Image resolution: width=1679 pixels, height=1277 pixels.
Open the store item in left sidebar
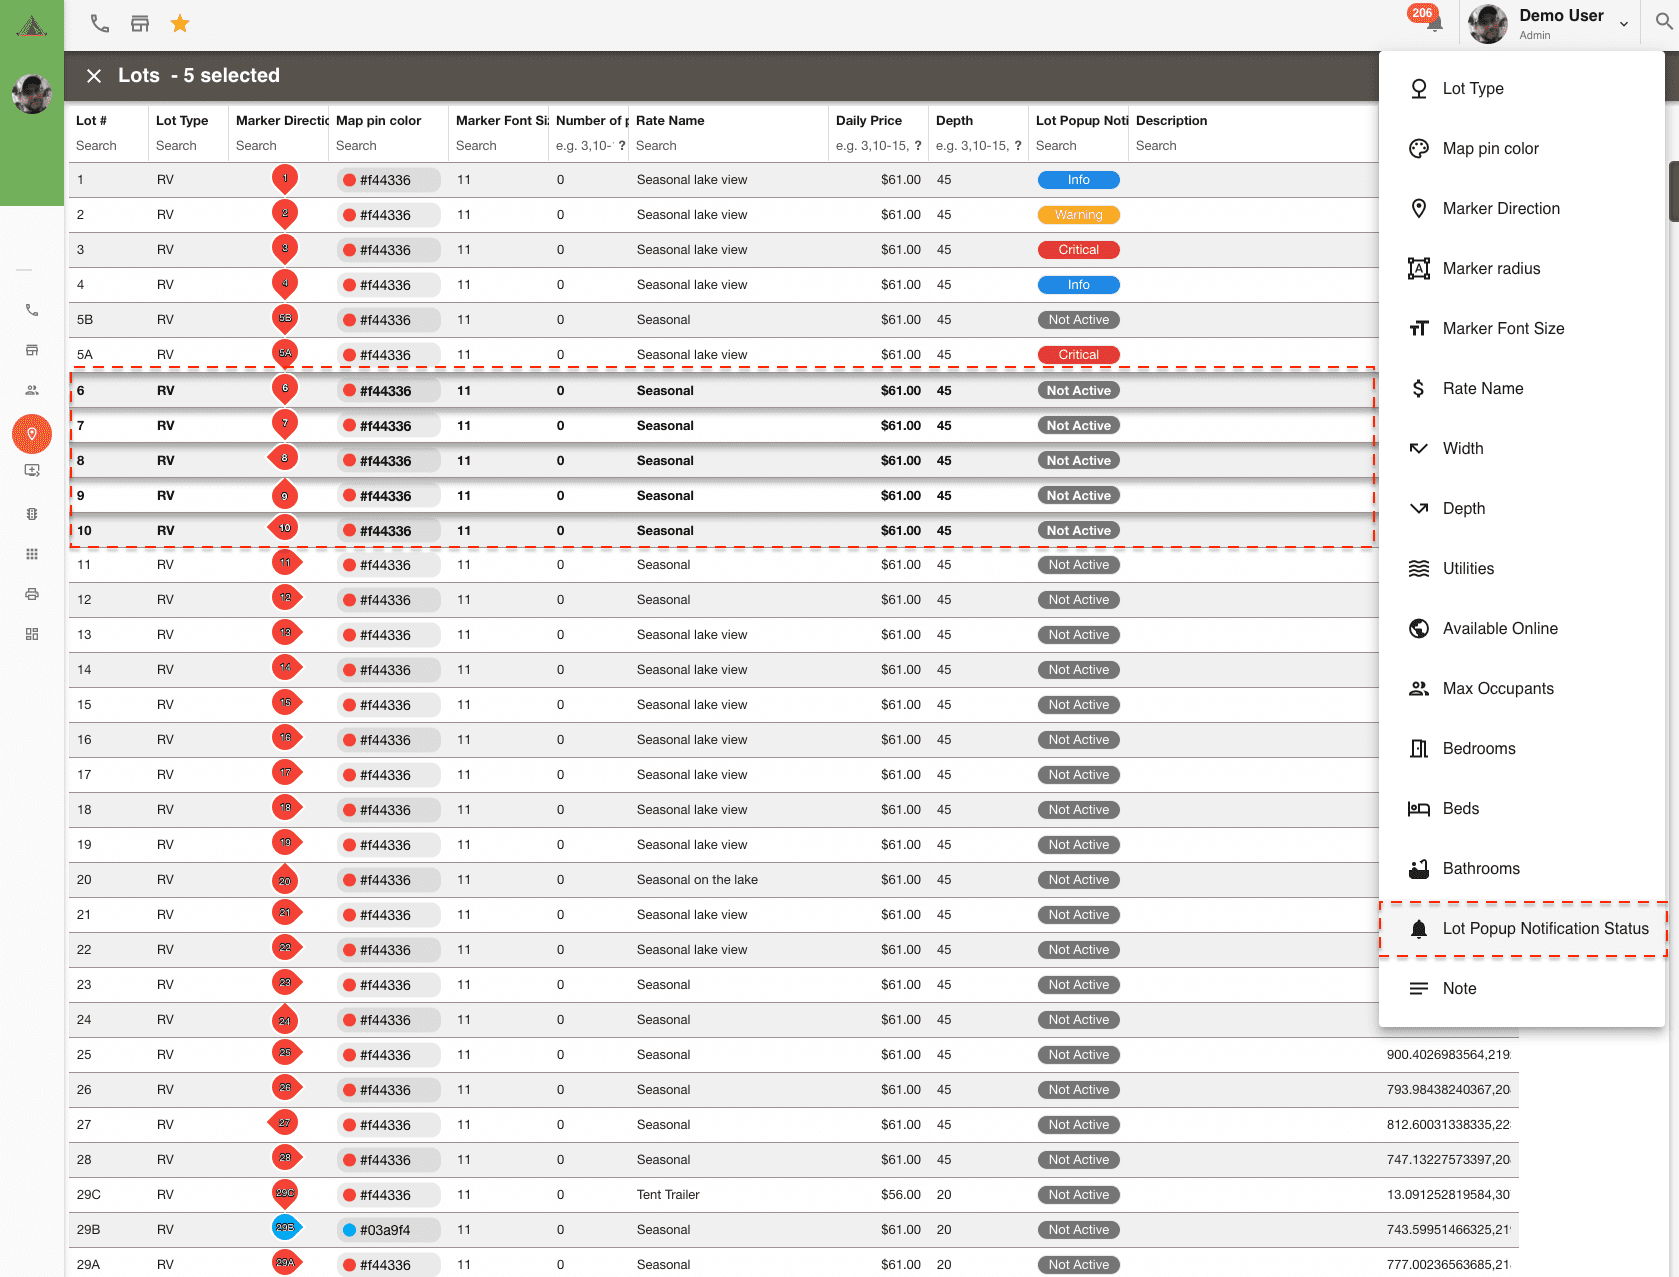(32, 350)
